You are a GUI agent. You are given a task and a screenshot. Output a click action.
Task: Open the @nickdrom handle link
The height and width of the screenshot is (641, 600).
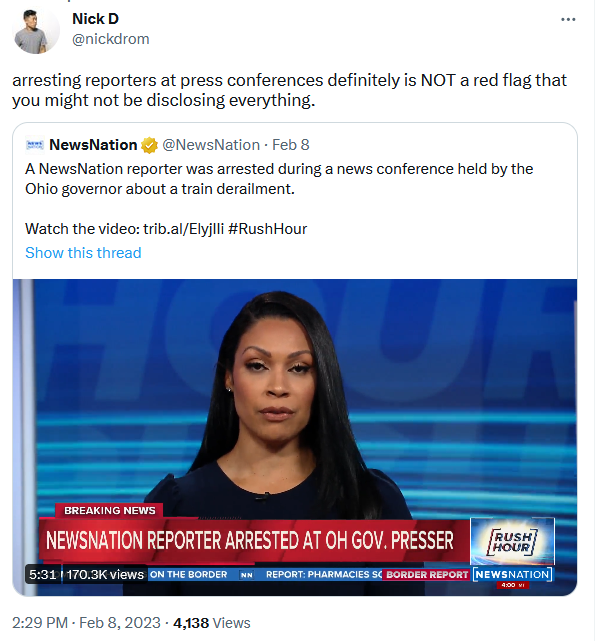[111, 39]
